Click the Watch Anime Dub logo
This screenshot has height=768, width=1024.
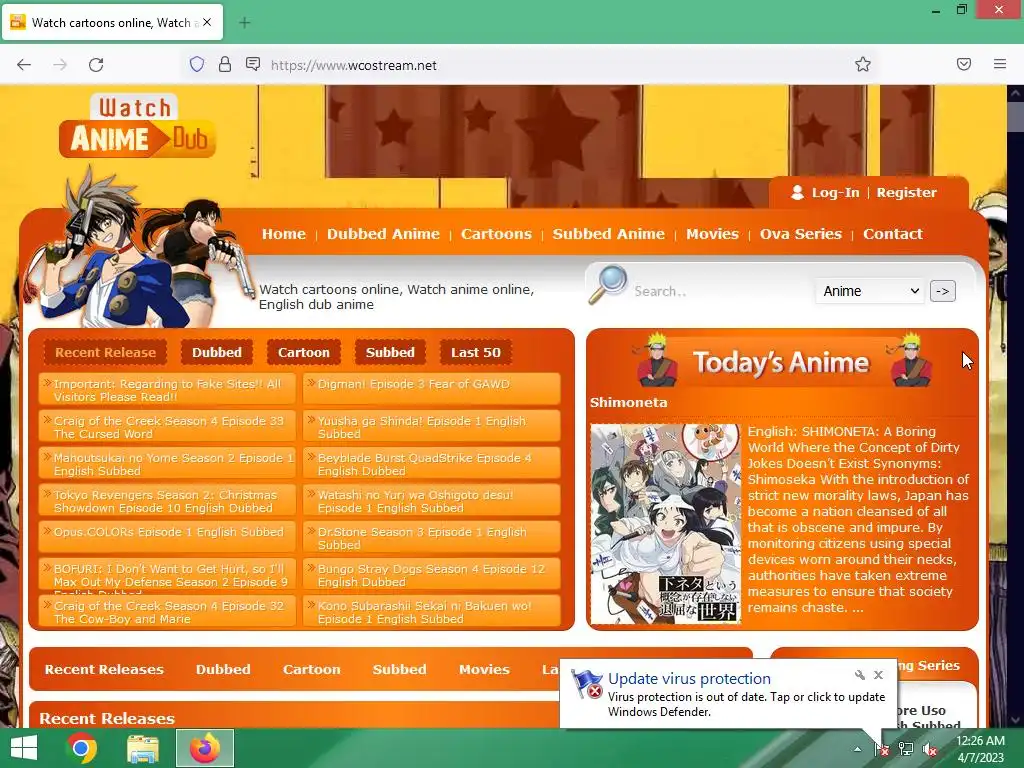(137, 127)
